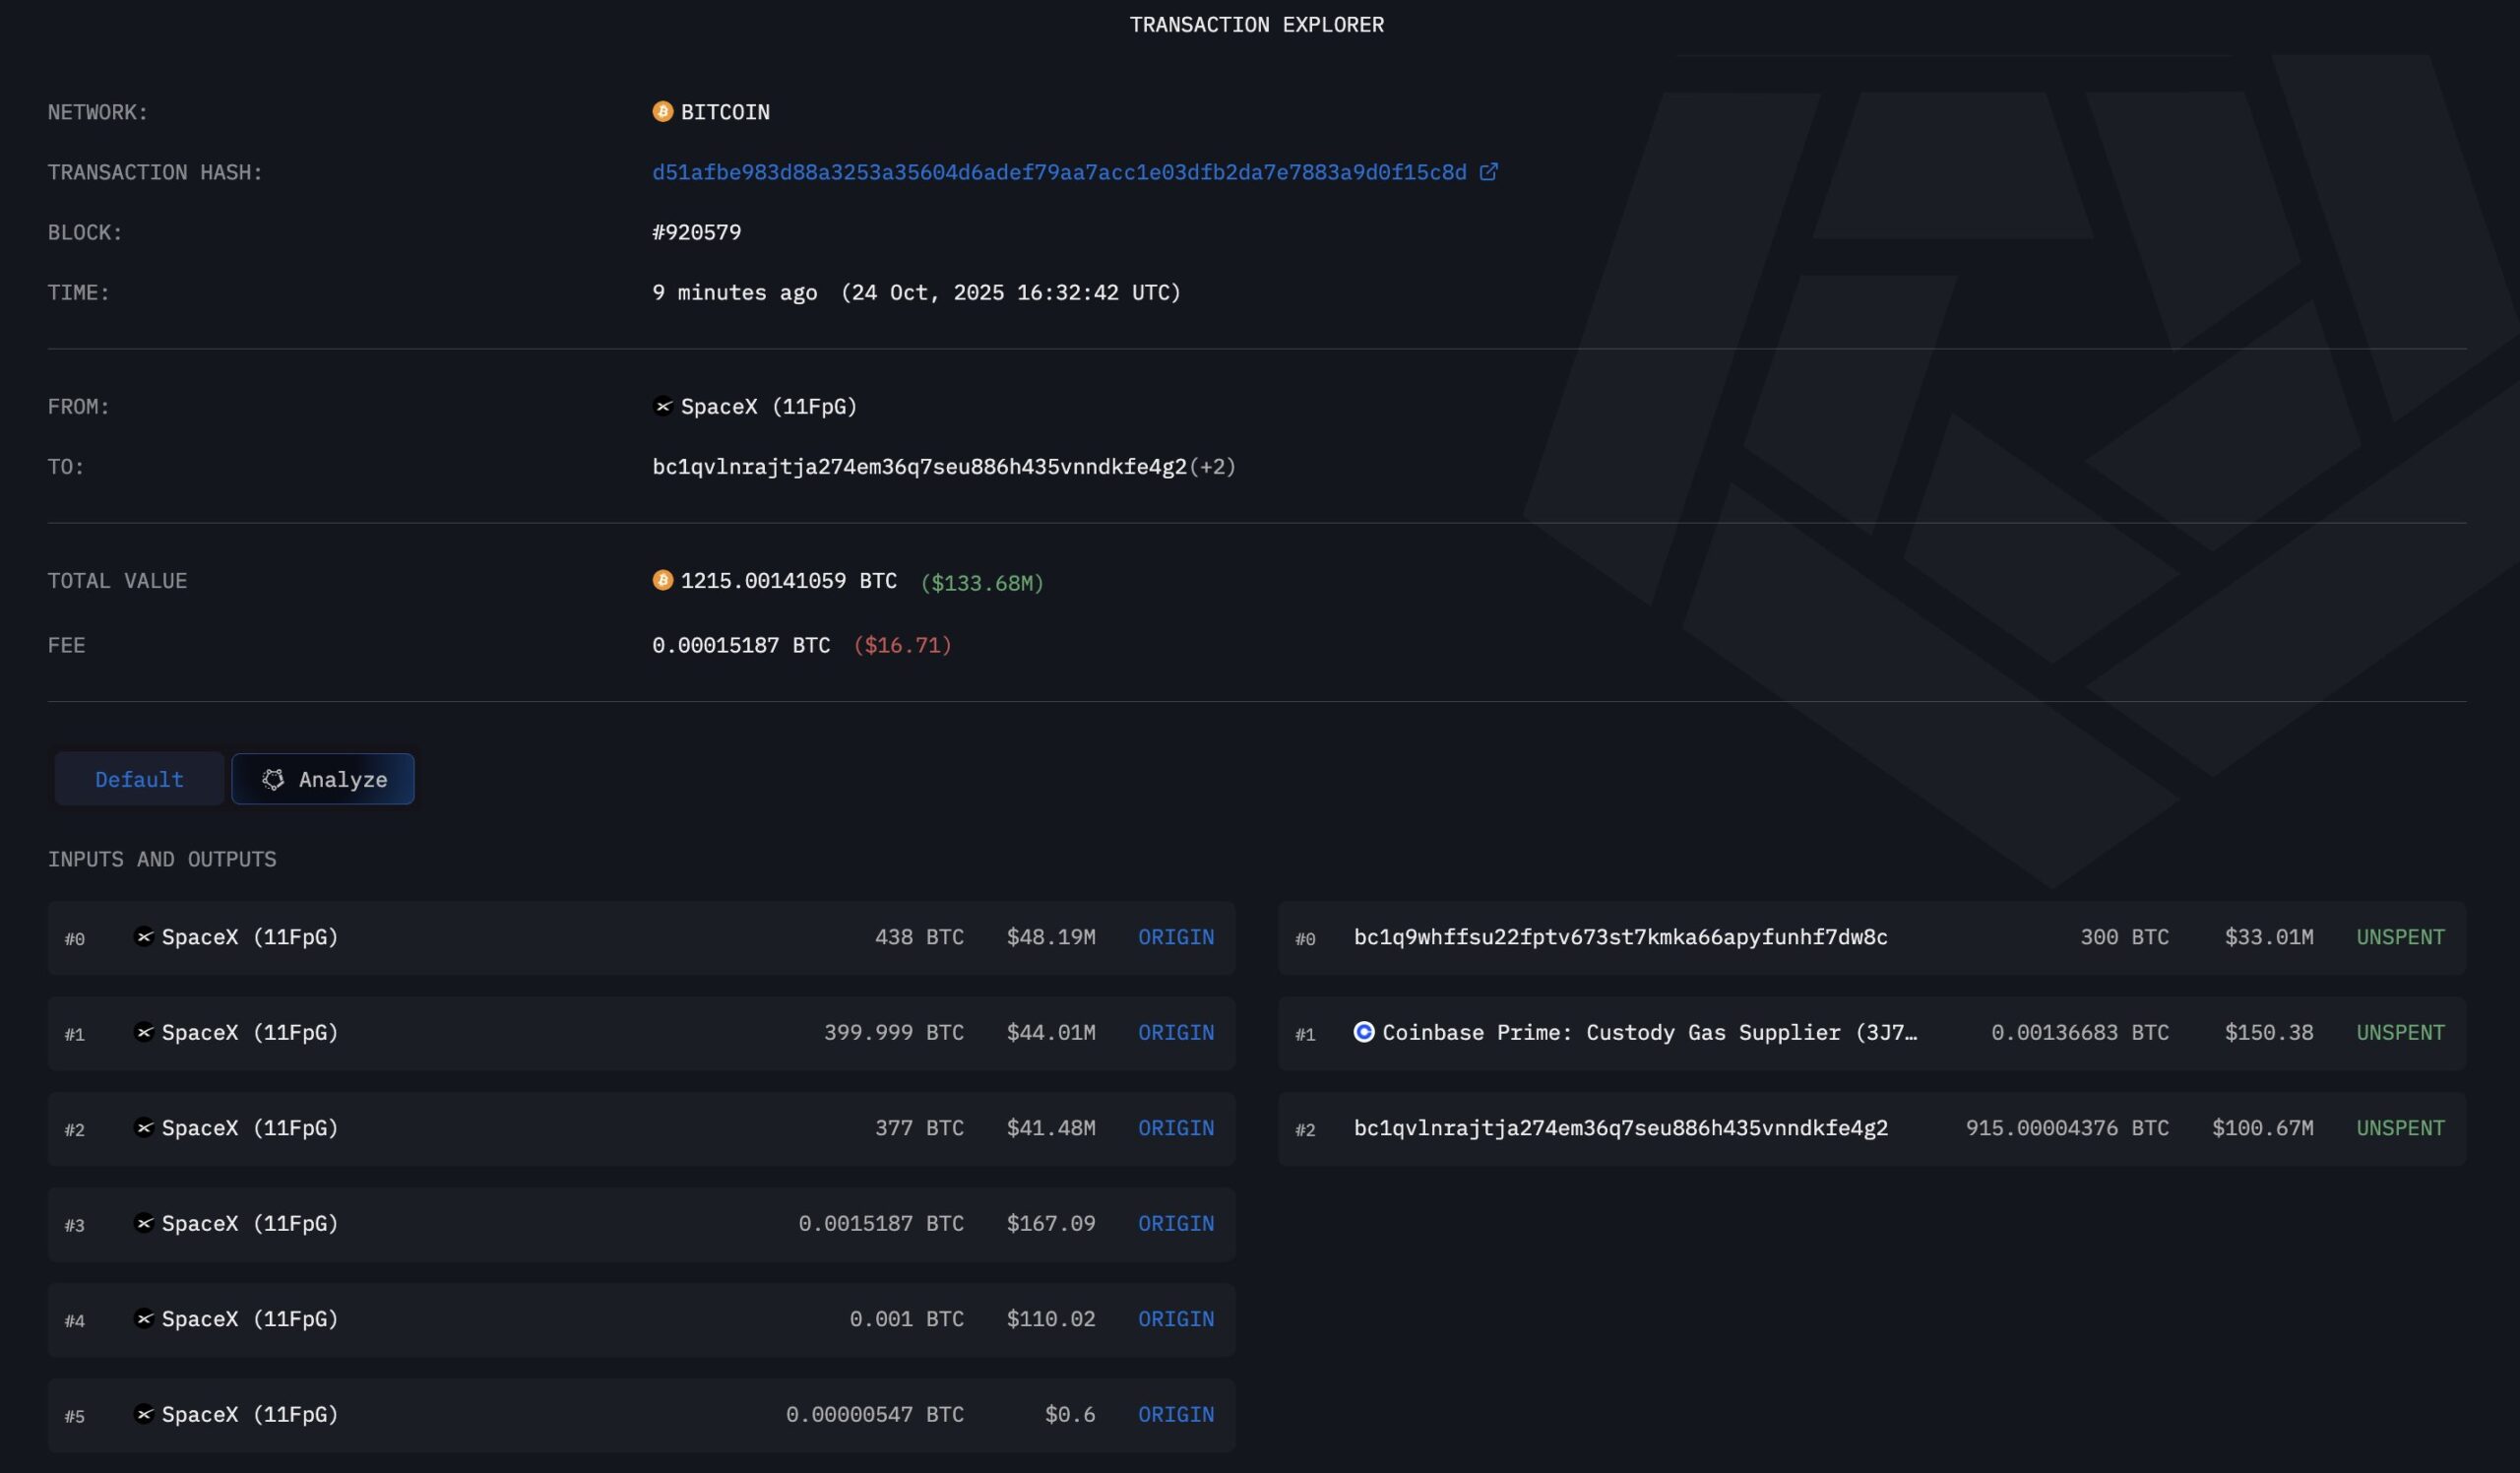Viewport: 2520px width, 1473px height.
Task: Open output address bc1q9whffsu22fptv673st7kmka66apyfunhf7dw8c
Action: tap(1620, 937)
